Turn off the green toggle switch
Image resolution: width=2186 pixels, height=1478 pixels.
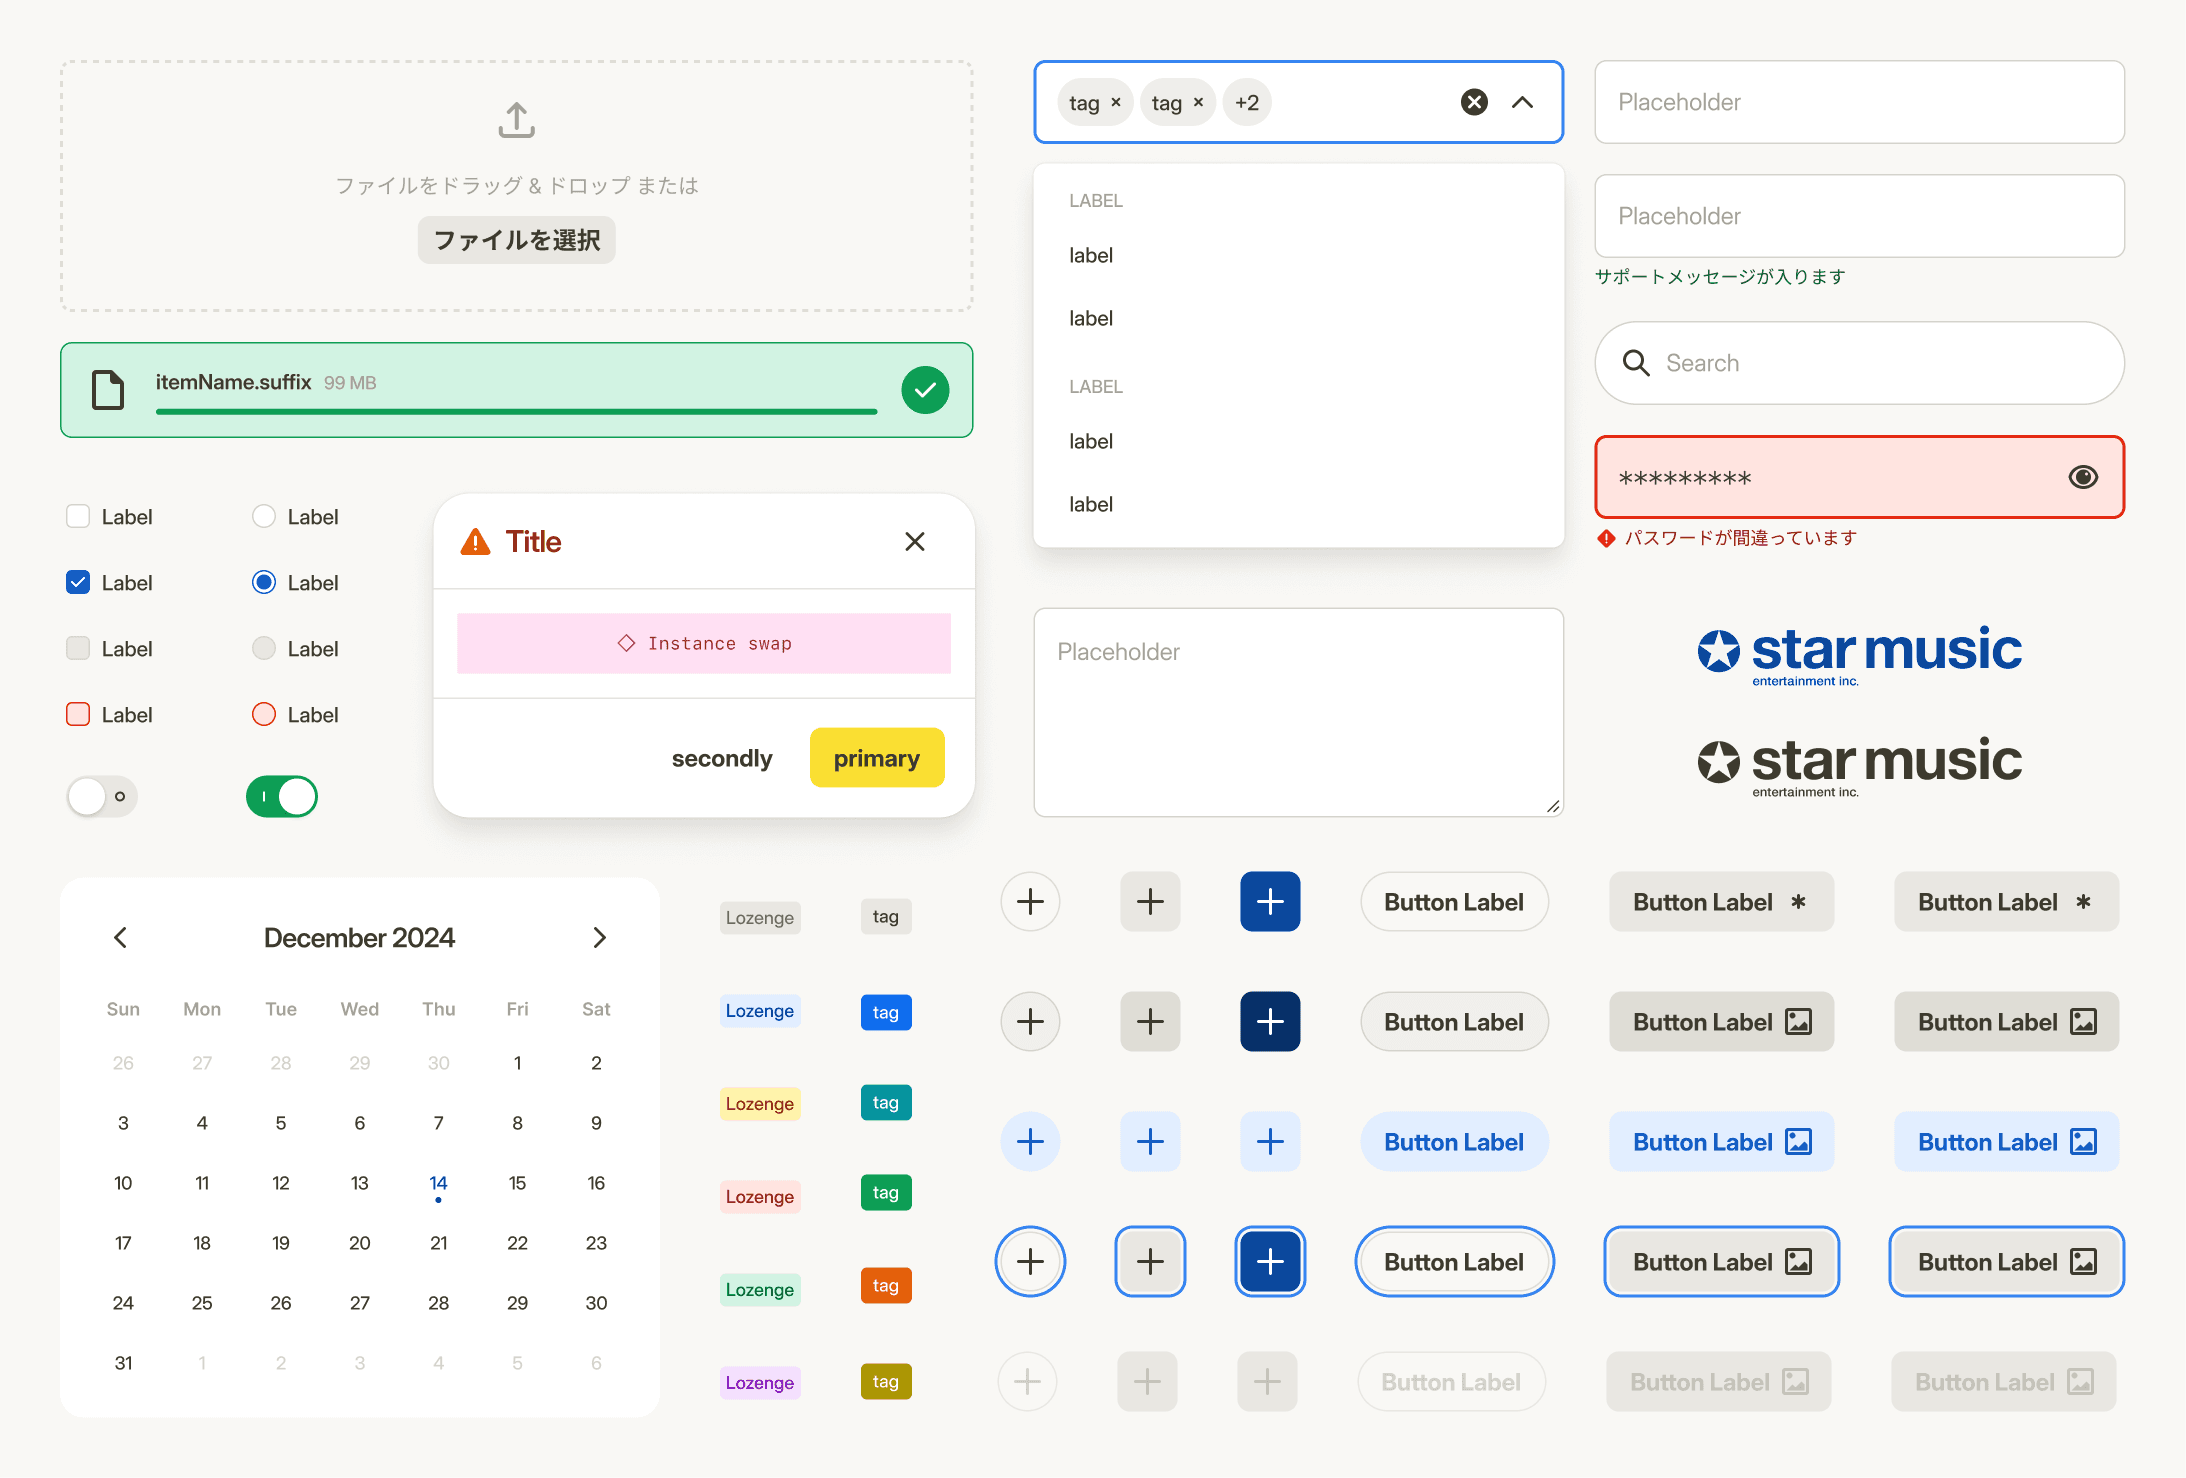(282, 797)
